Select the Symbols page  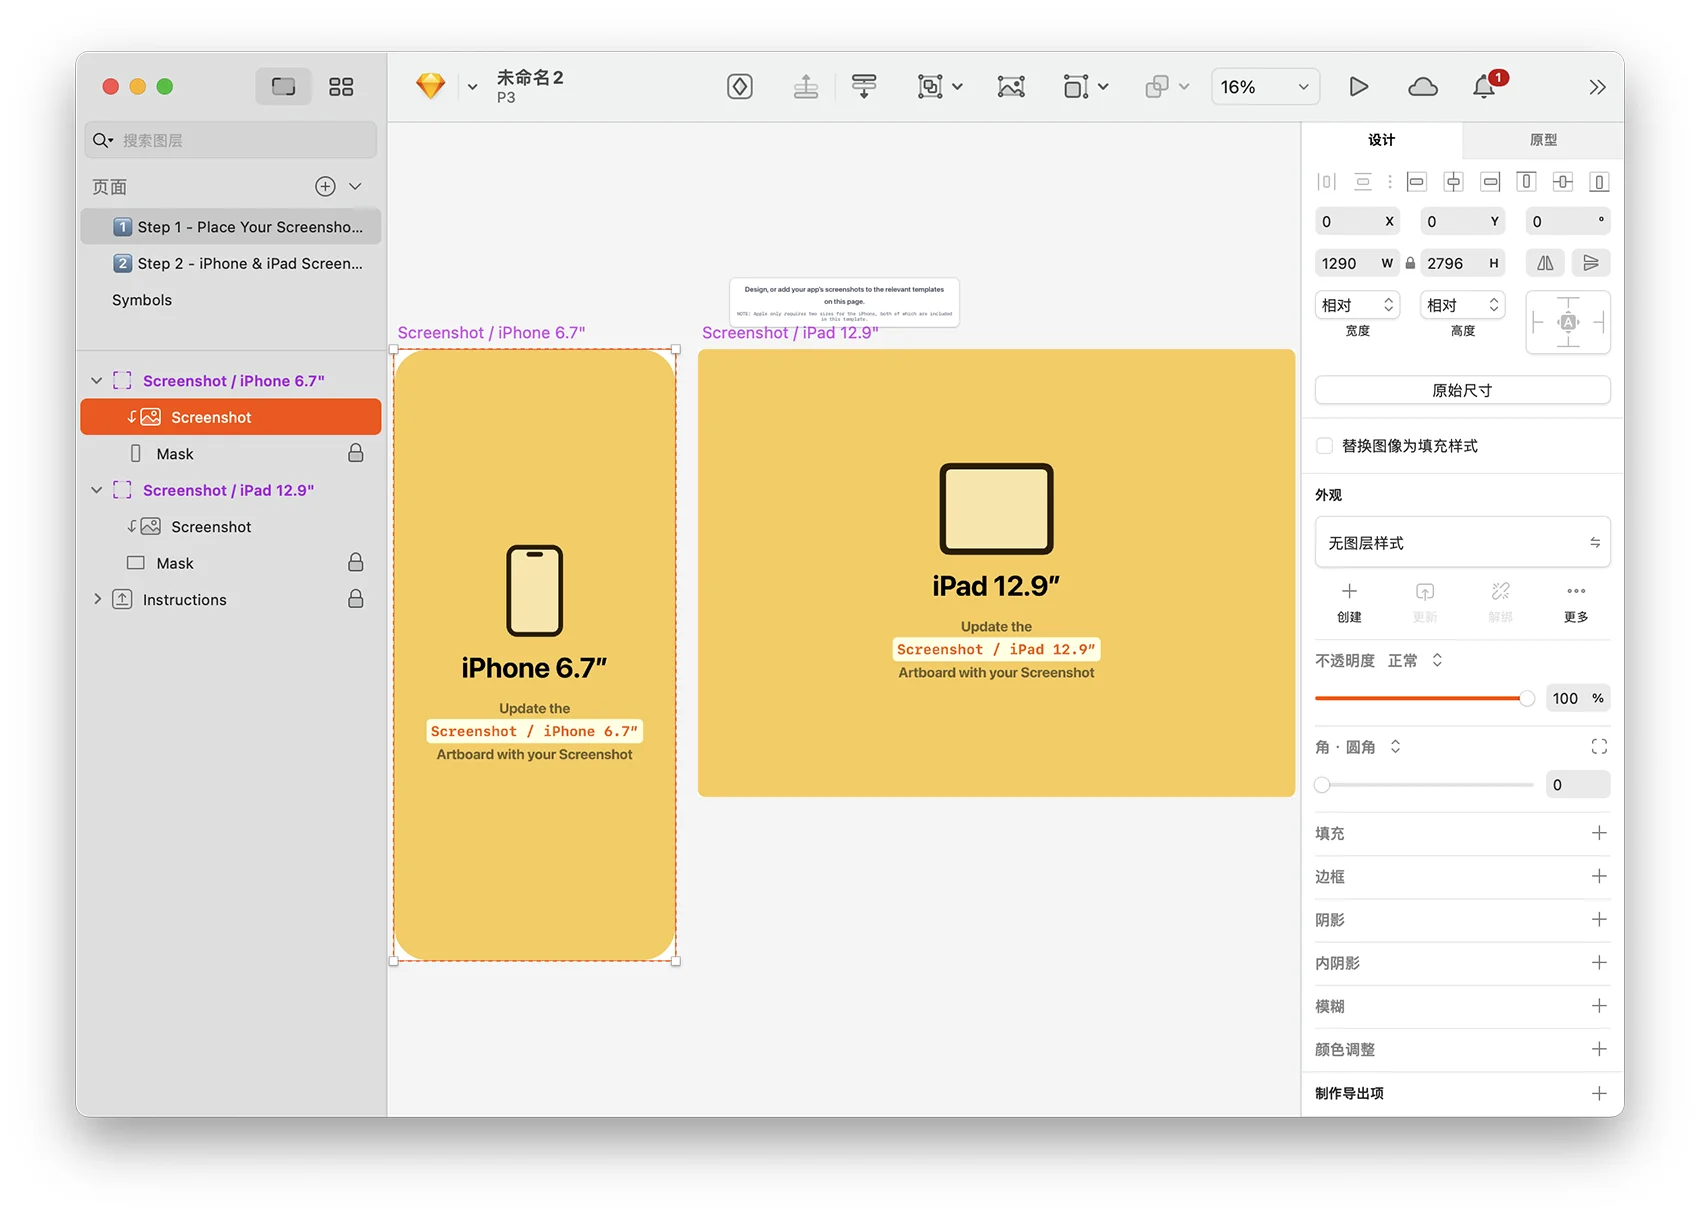click(142, 300)
